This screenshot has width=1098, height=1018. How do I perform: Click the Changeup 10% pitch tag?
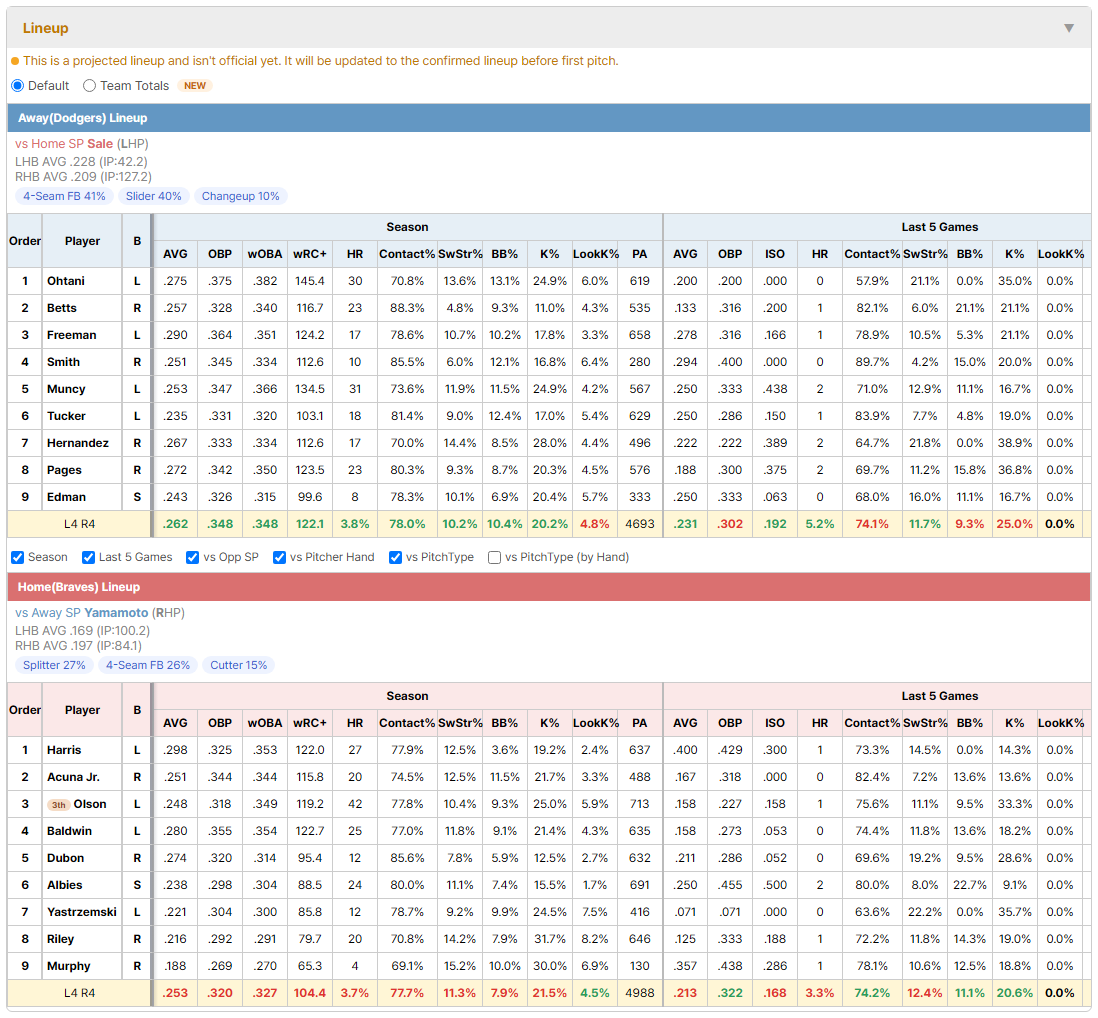pyautogui.click(x=240, y=196)
